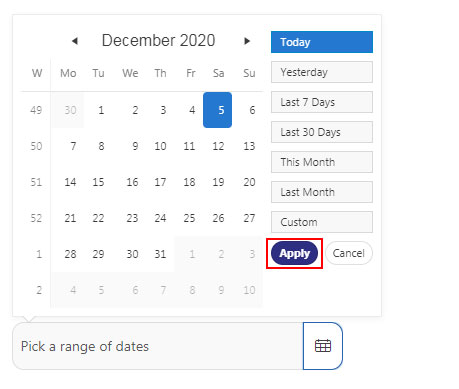The image size is (459, 389).
Task: Pick December 31 in calendar
Action: 160,254
